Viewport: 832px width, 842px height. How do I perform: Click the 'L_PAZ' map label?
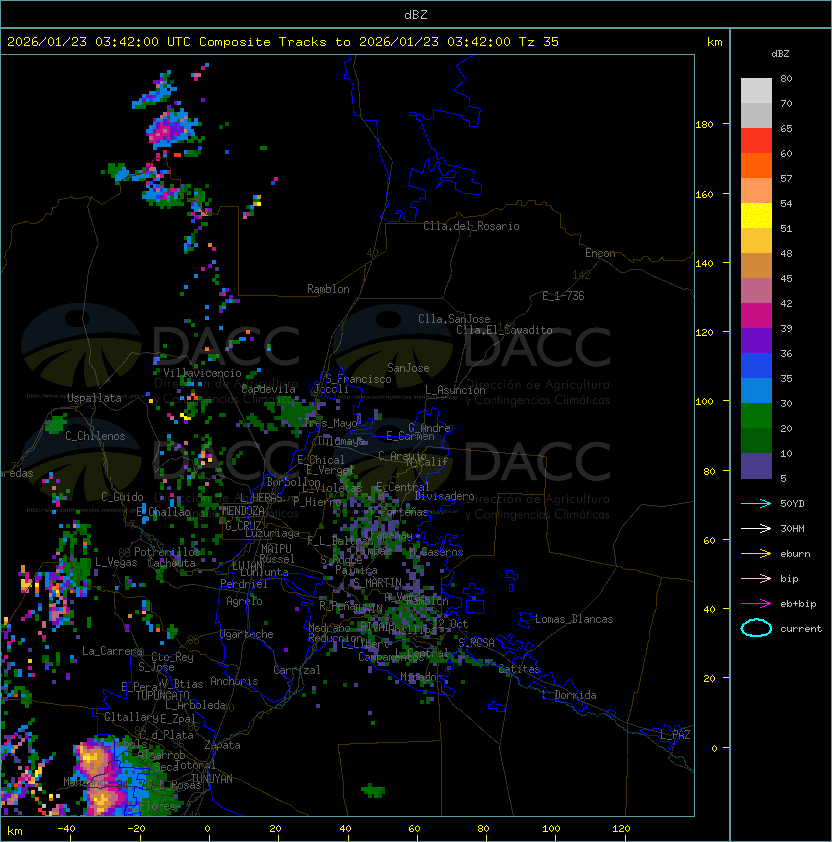pos(676,735)
